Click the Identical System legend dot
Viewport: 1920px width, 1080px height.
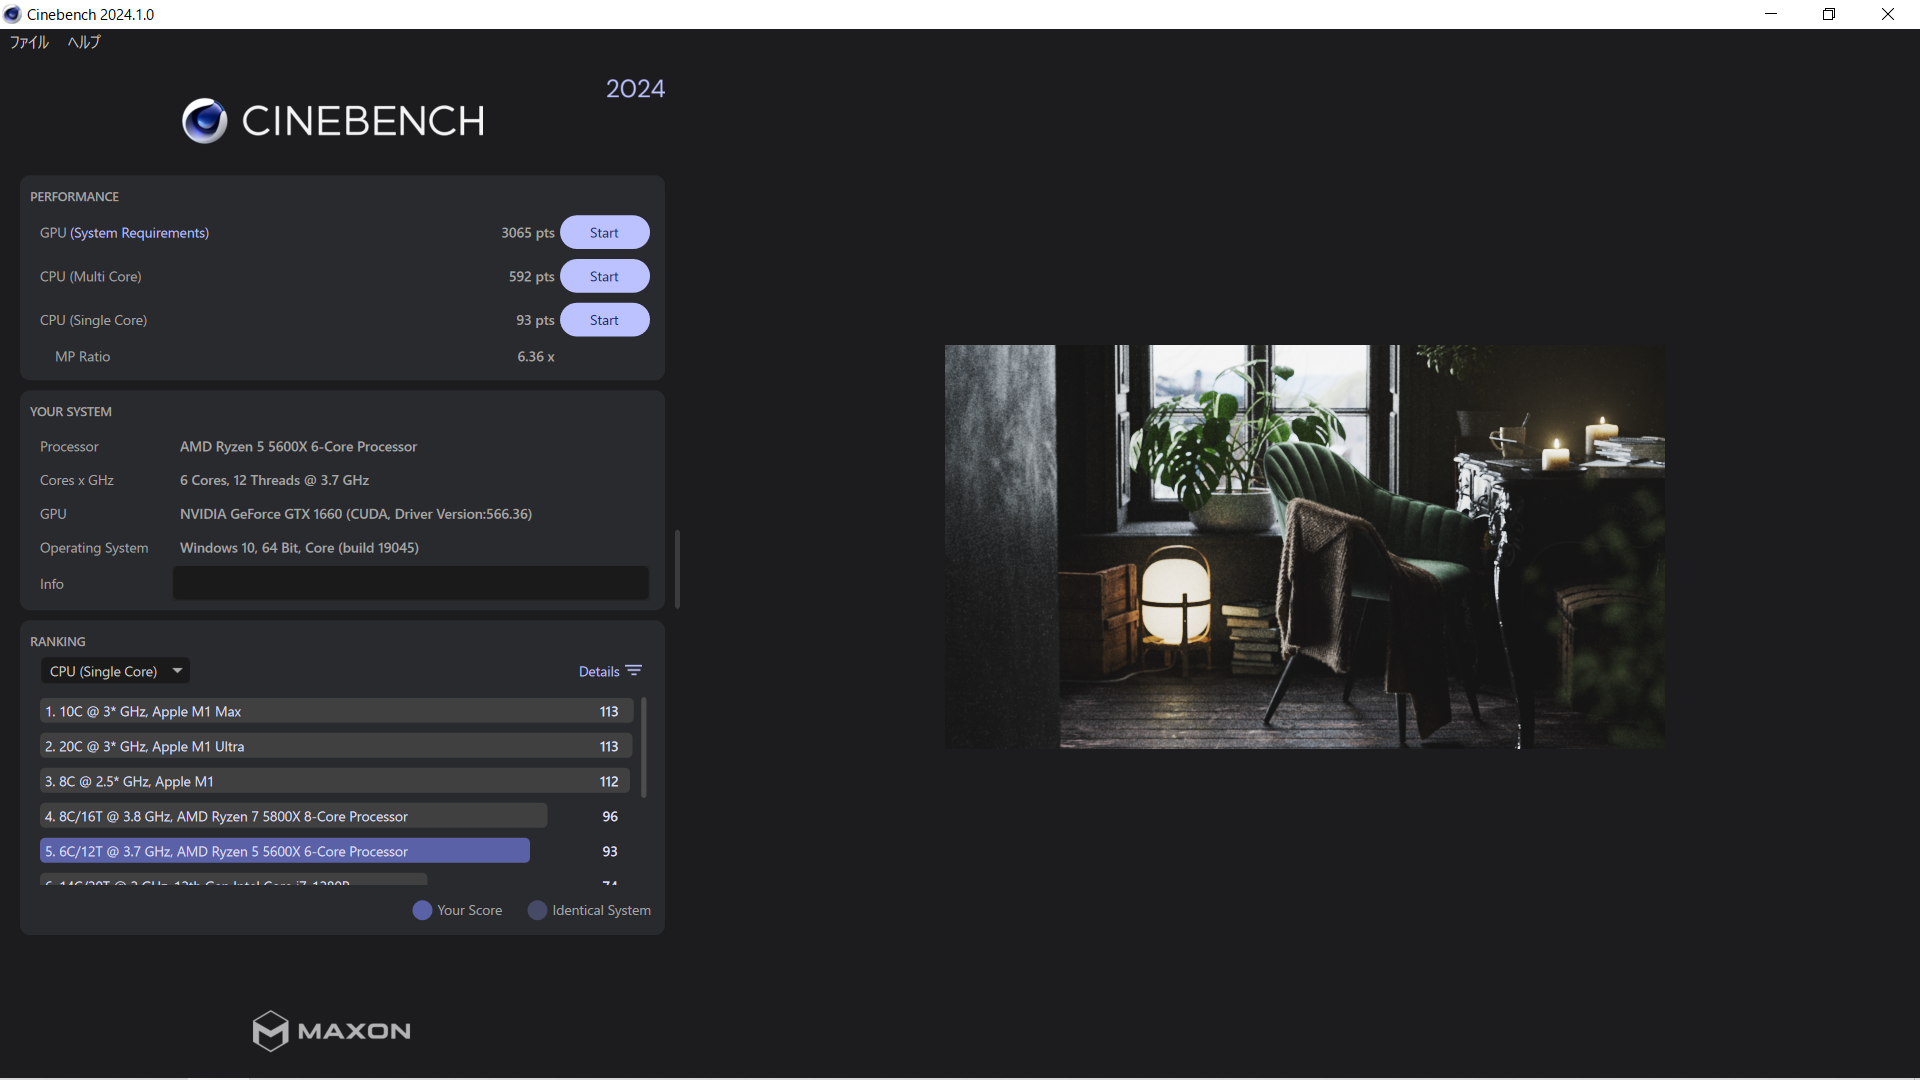point(537,910)
